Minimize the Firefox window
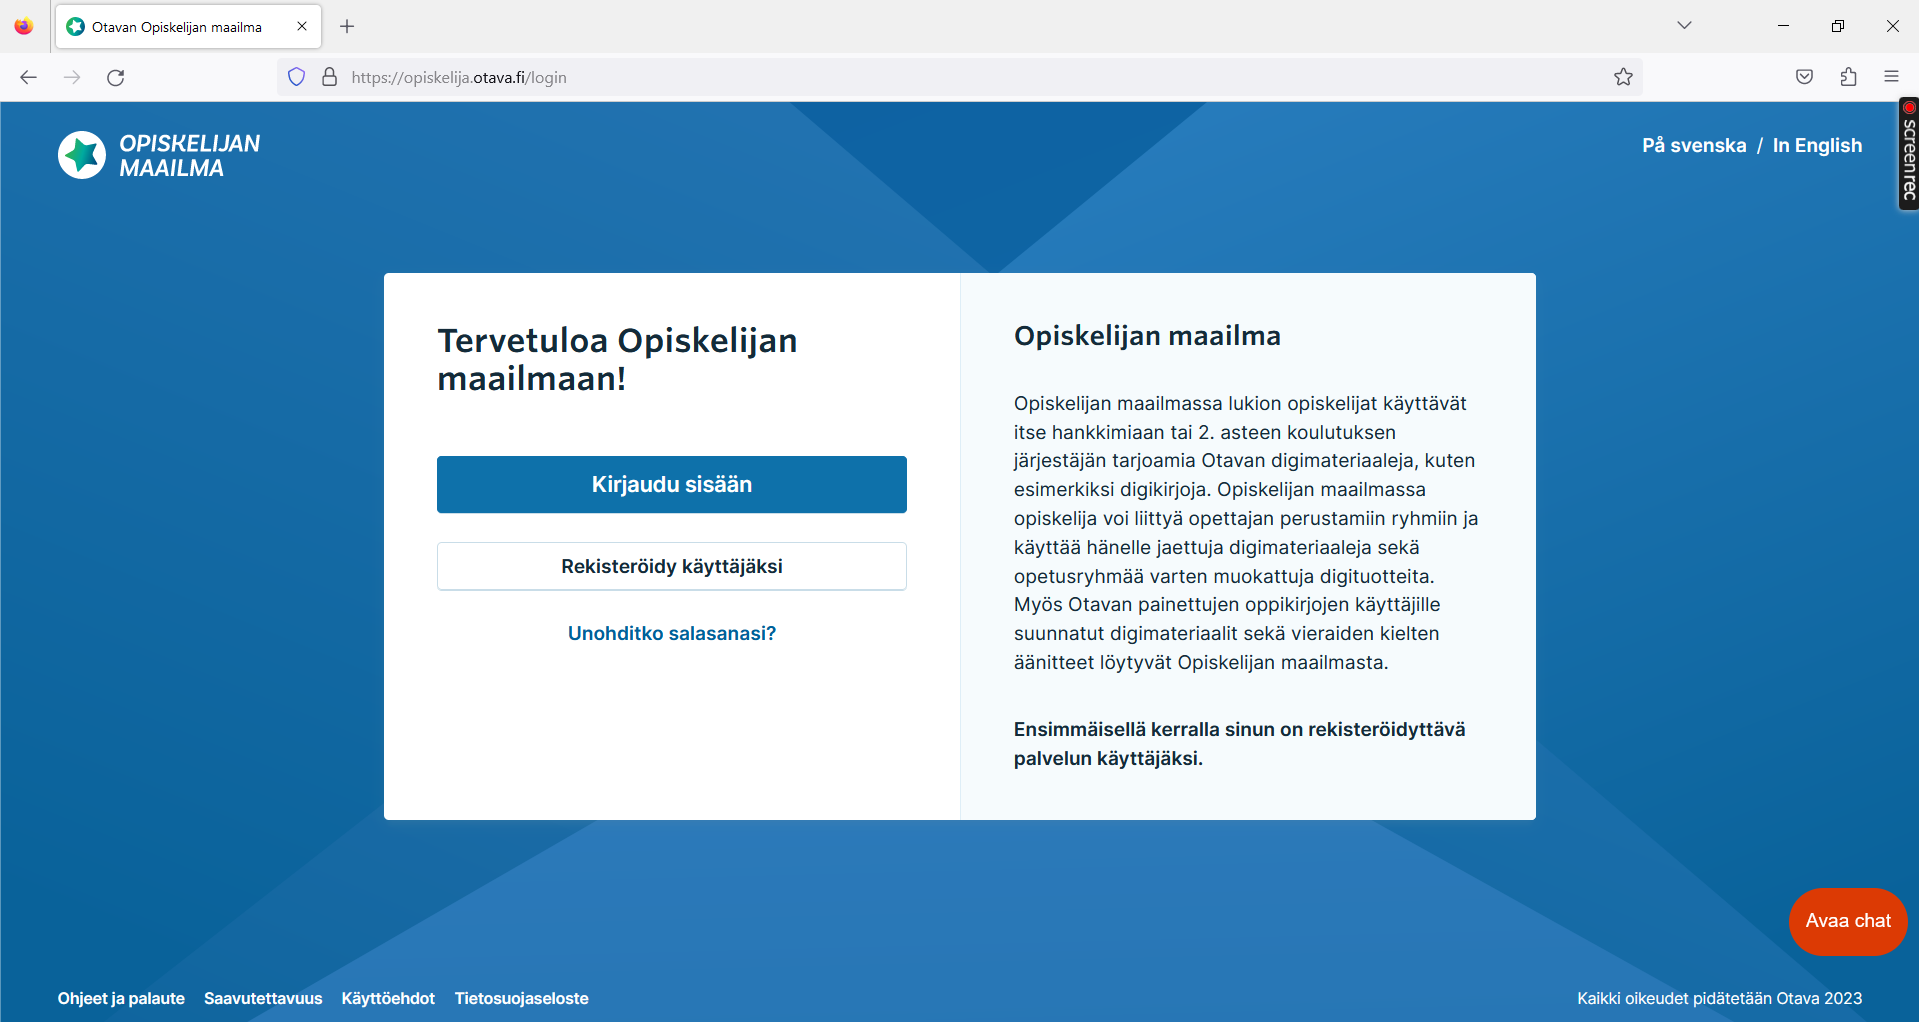 pyautogui.click(x=1783, y=26)
